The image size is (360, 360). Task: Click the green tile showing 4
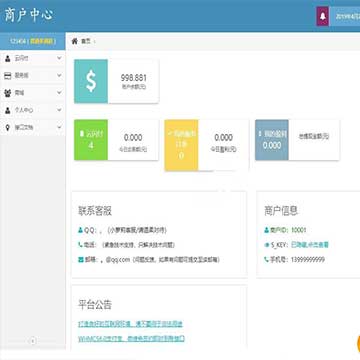click(x=91, y=140)
